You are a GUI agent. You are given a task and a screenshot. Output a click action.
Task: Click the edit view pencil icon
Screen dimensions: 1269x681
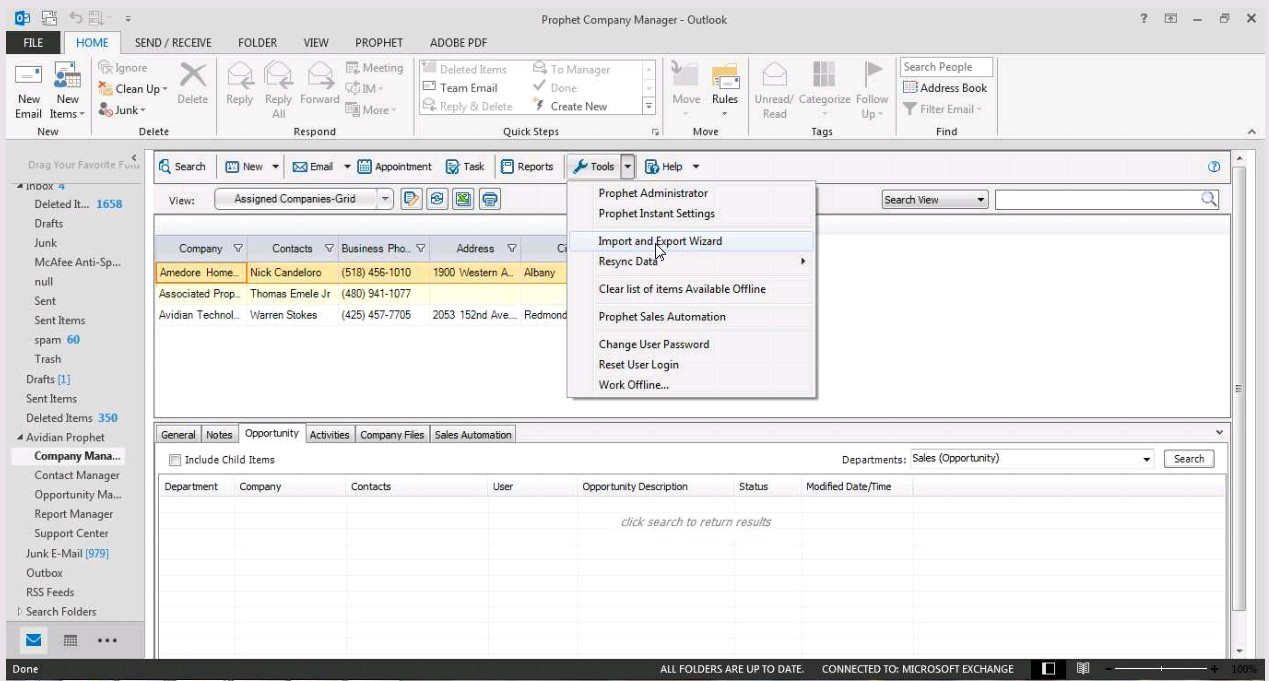pyautogui.click(x=411, y=199)
